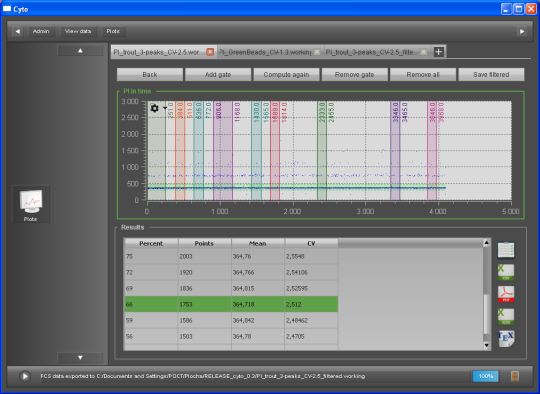Select the highlighted green row with percent 66
Viewport: 540px width, 394px height.
pyautogui.click(x=231, y=304)
